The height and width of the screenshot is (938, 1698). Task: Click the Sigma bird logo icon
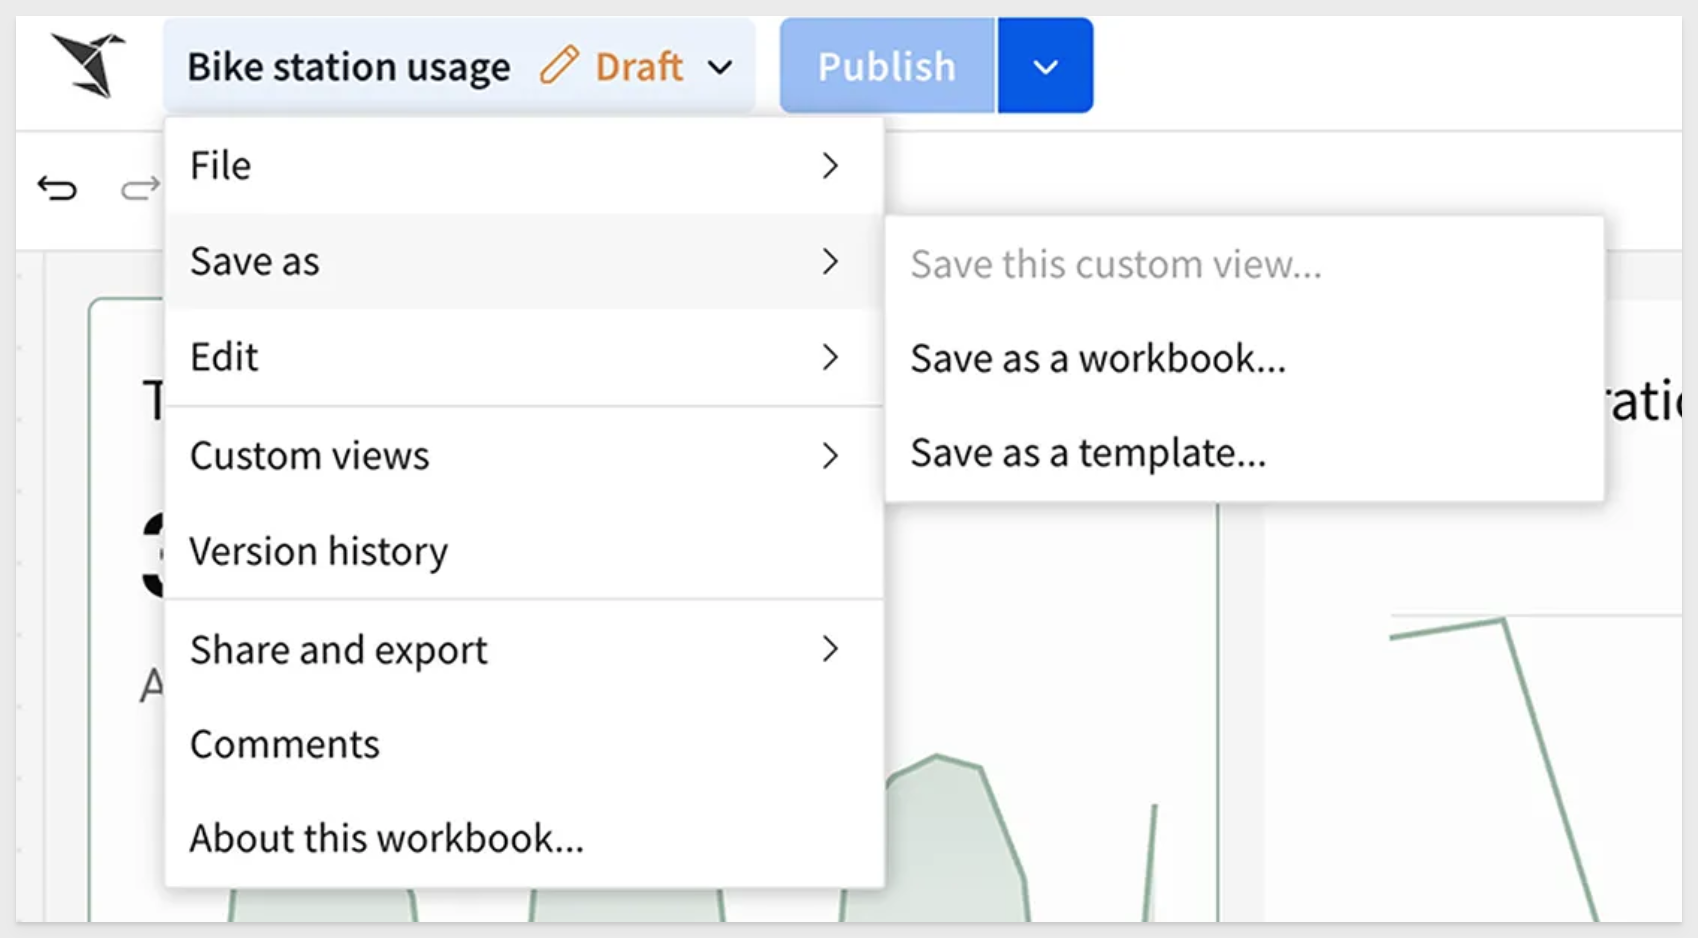[x=89, y=65]
